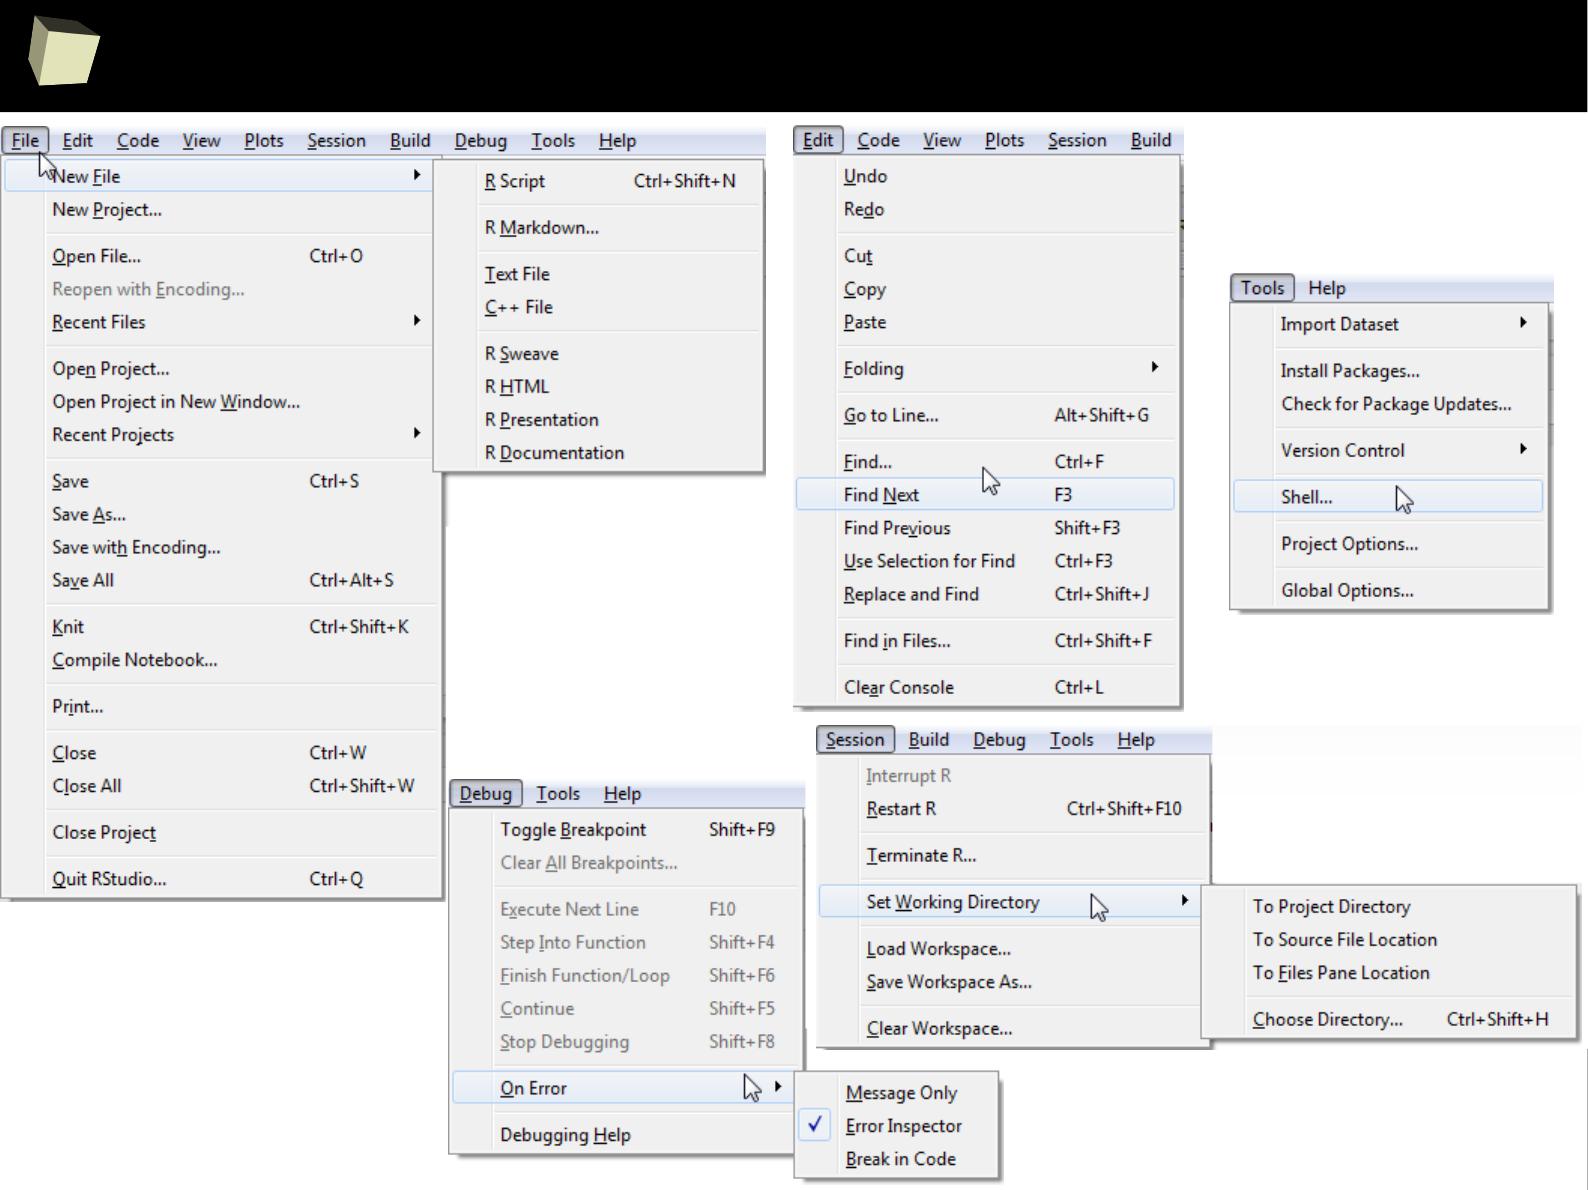Click Knit in the File menu
The image size is (1588, 1190).
pos(68,627)
